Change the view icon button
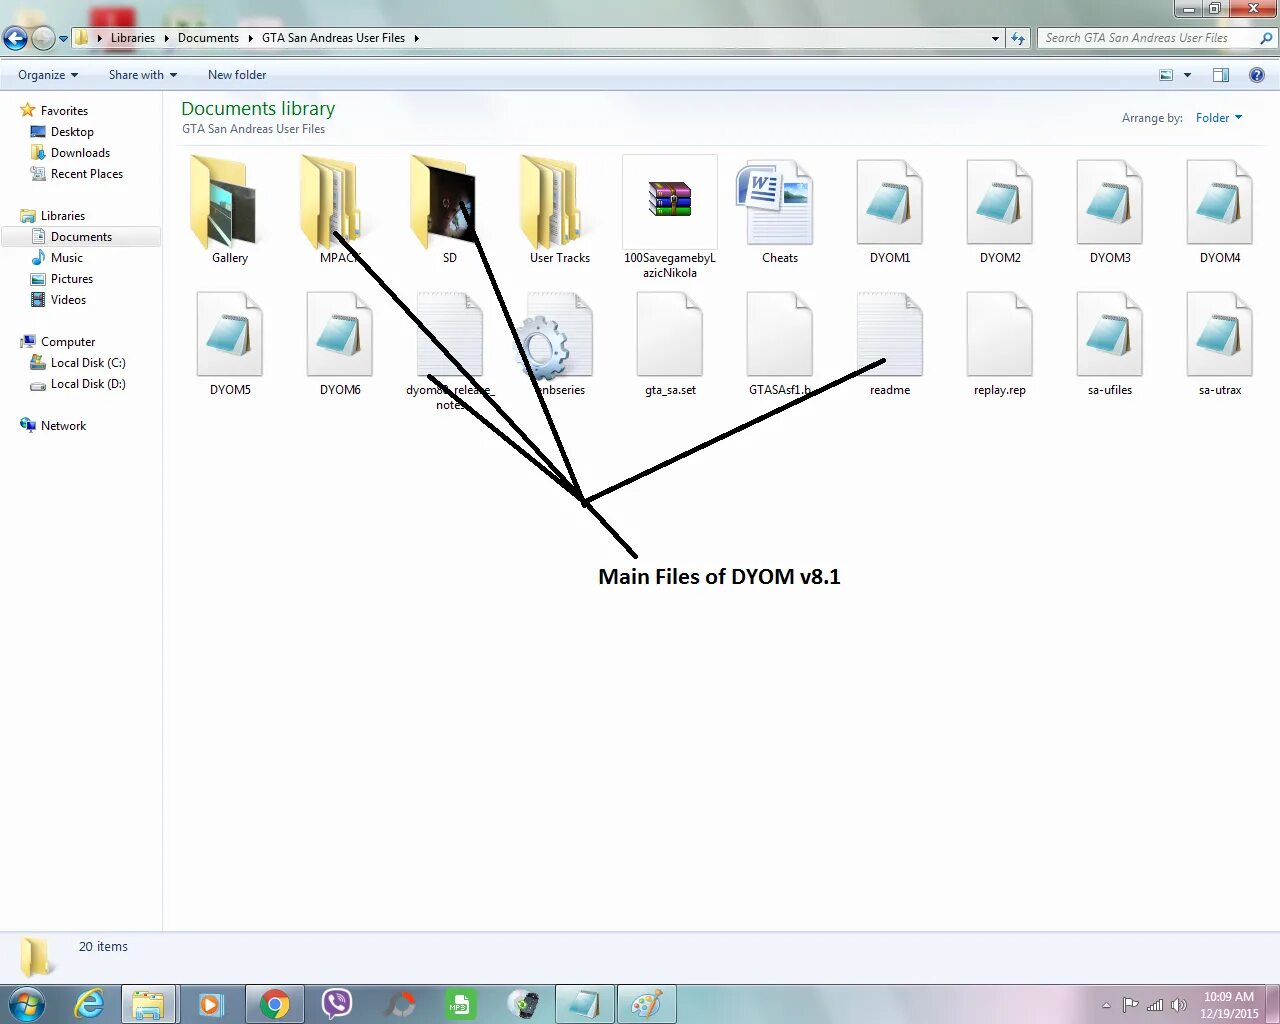This screenshot has width=1280, height=1024. pyautogui.click(x=1166, y=75)
